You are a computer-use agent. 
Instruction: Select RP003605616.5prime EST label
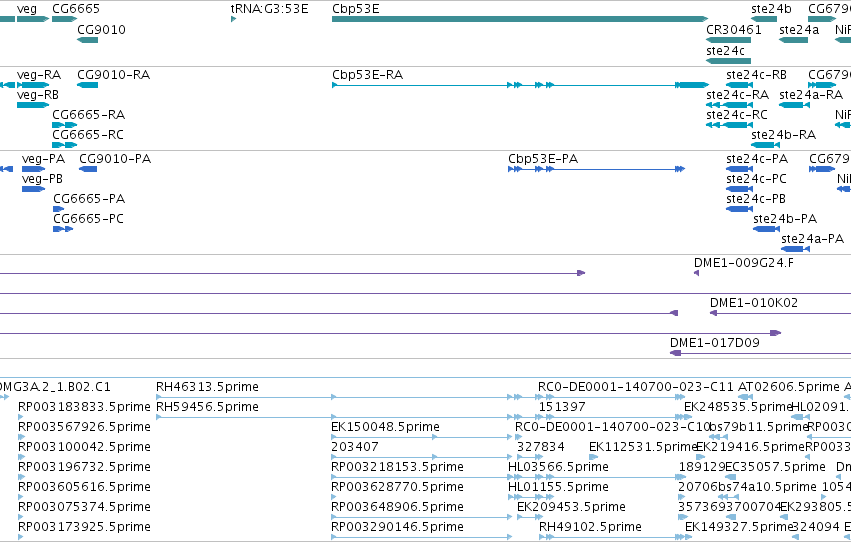click(84, 487)
